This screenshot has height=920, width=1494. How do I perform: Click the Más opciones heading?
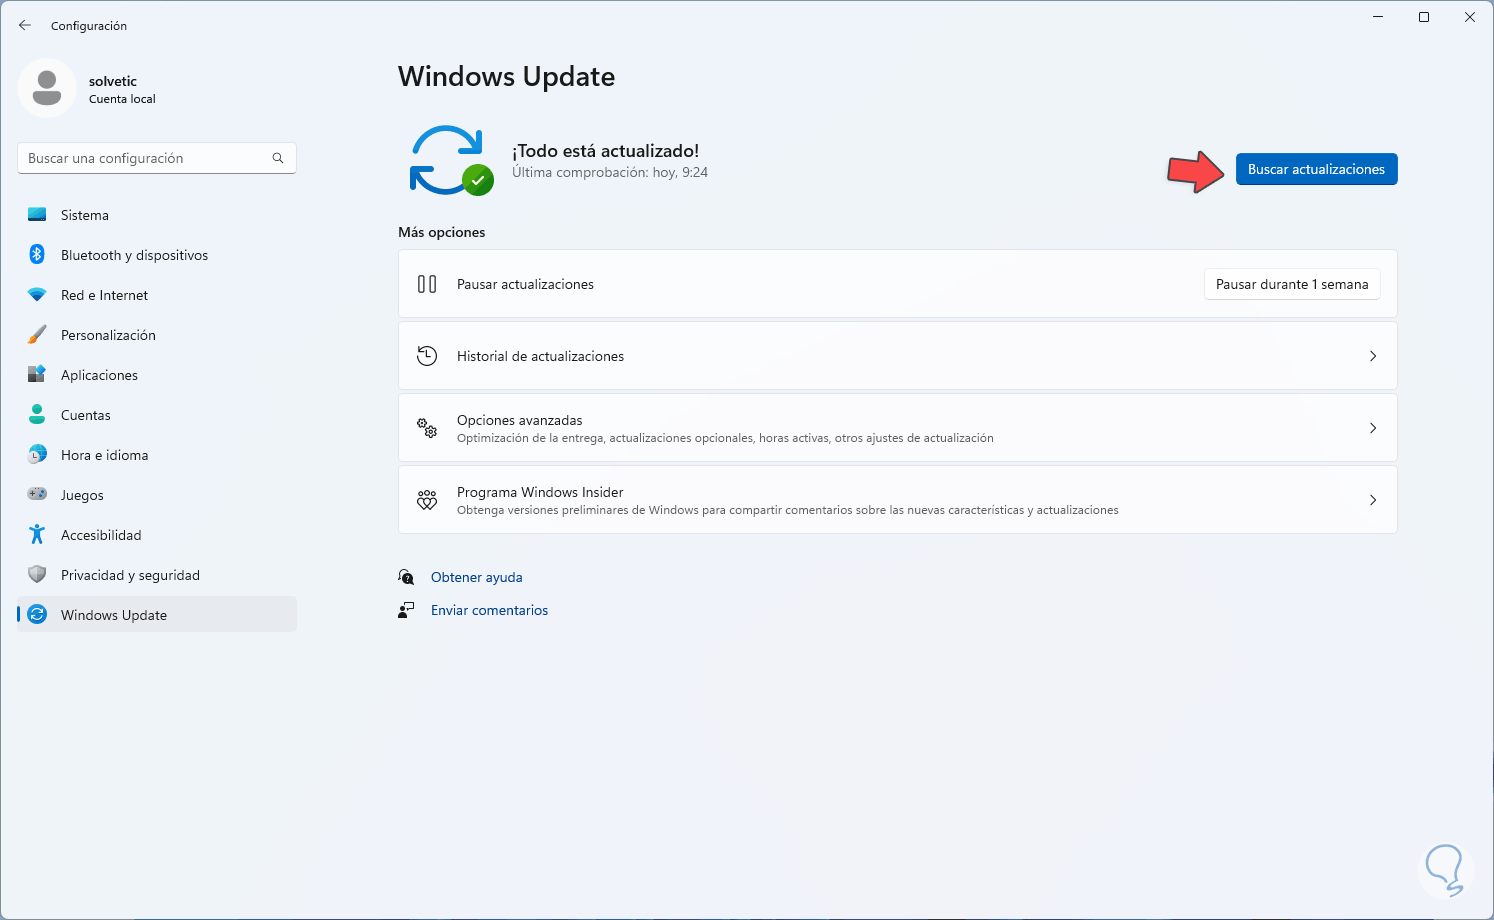(x=442, y=232)
